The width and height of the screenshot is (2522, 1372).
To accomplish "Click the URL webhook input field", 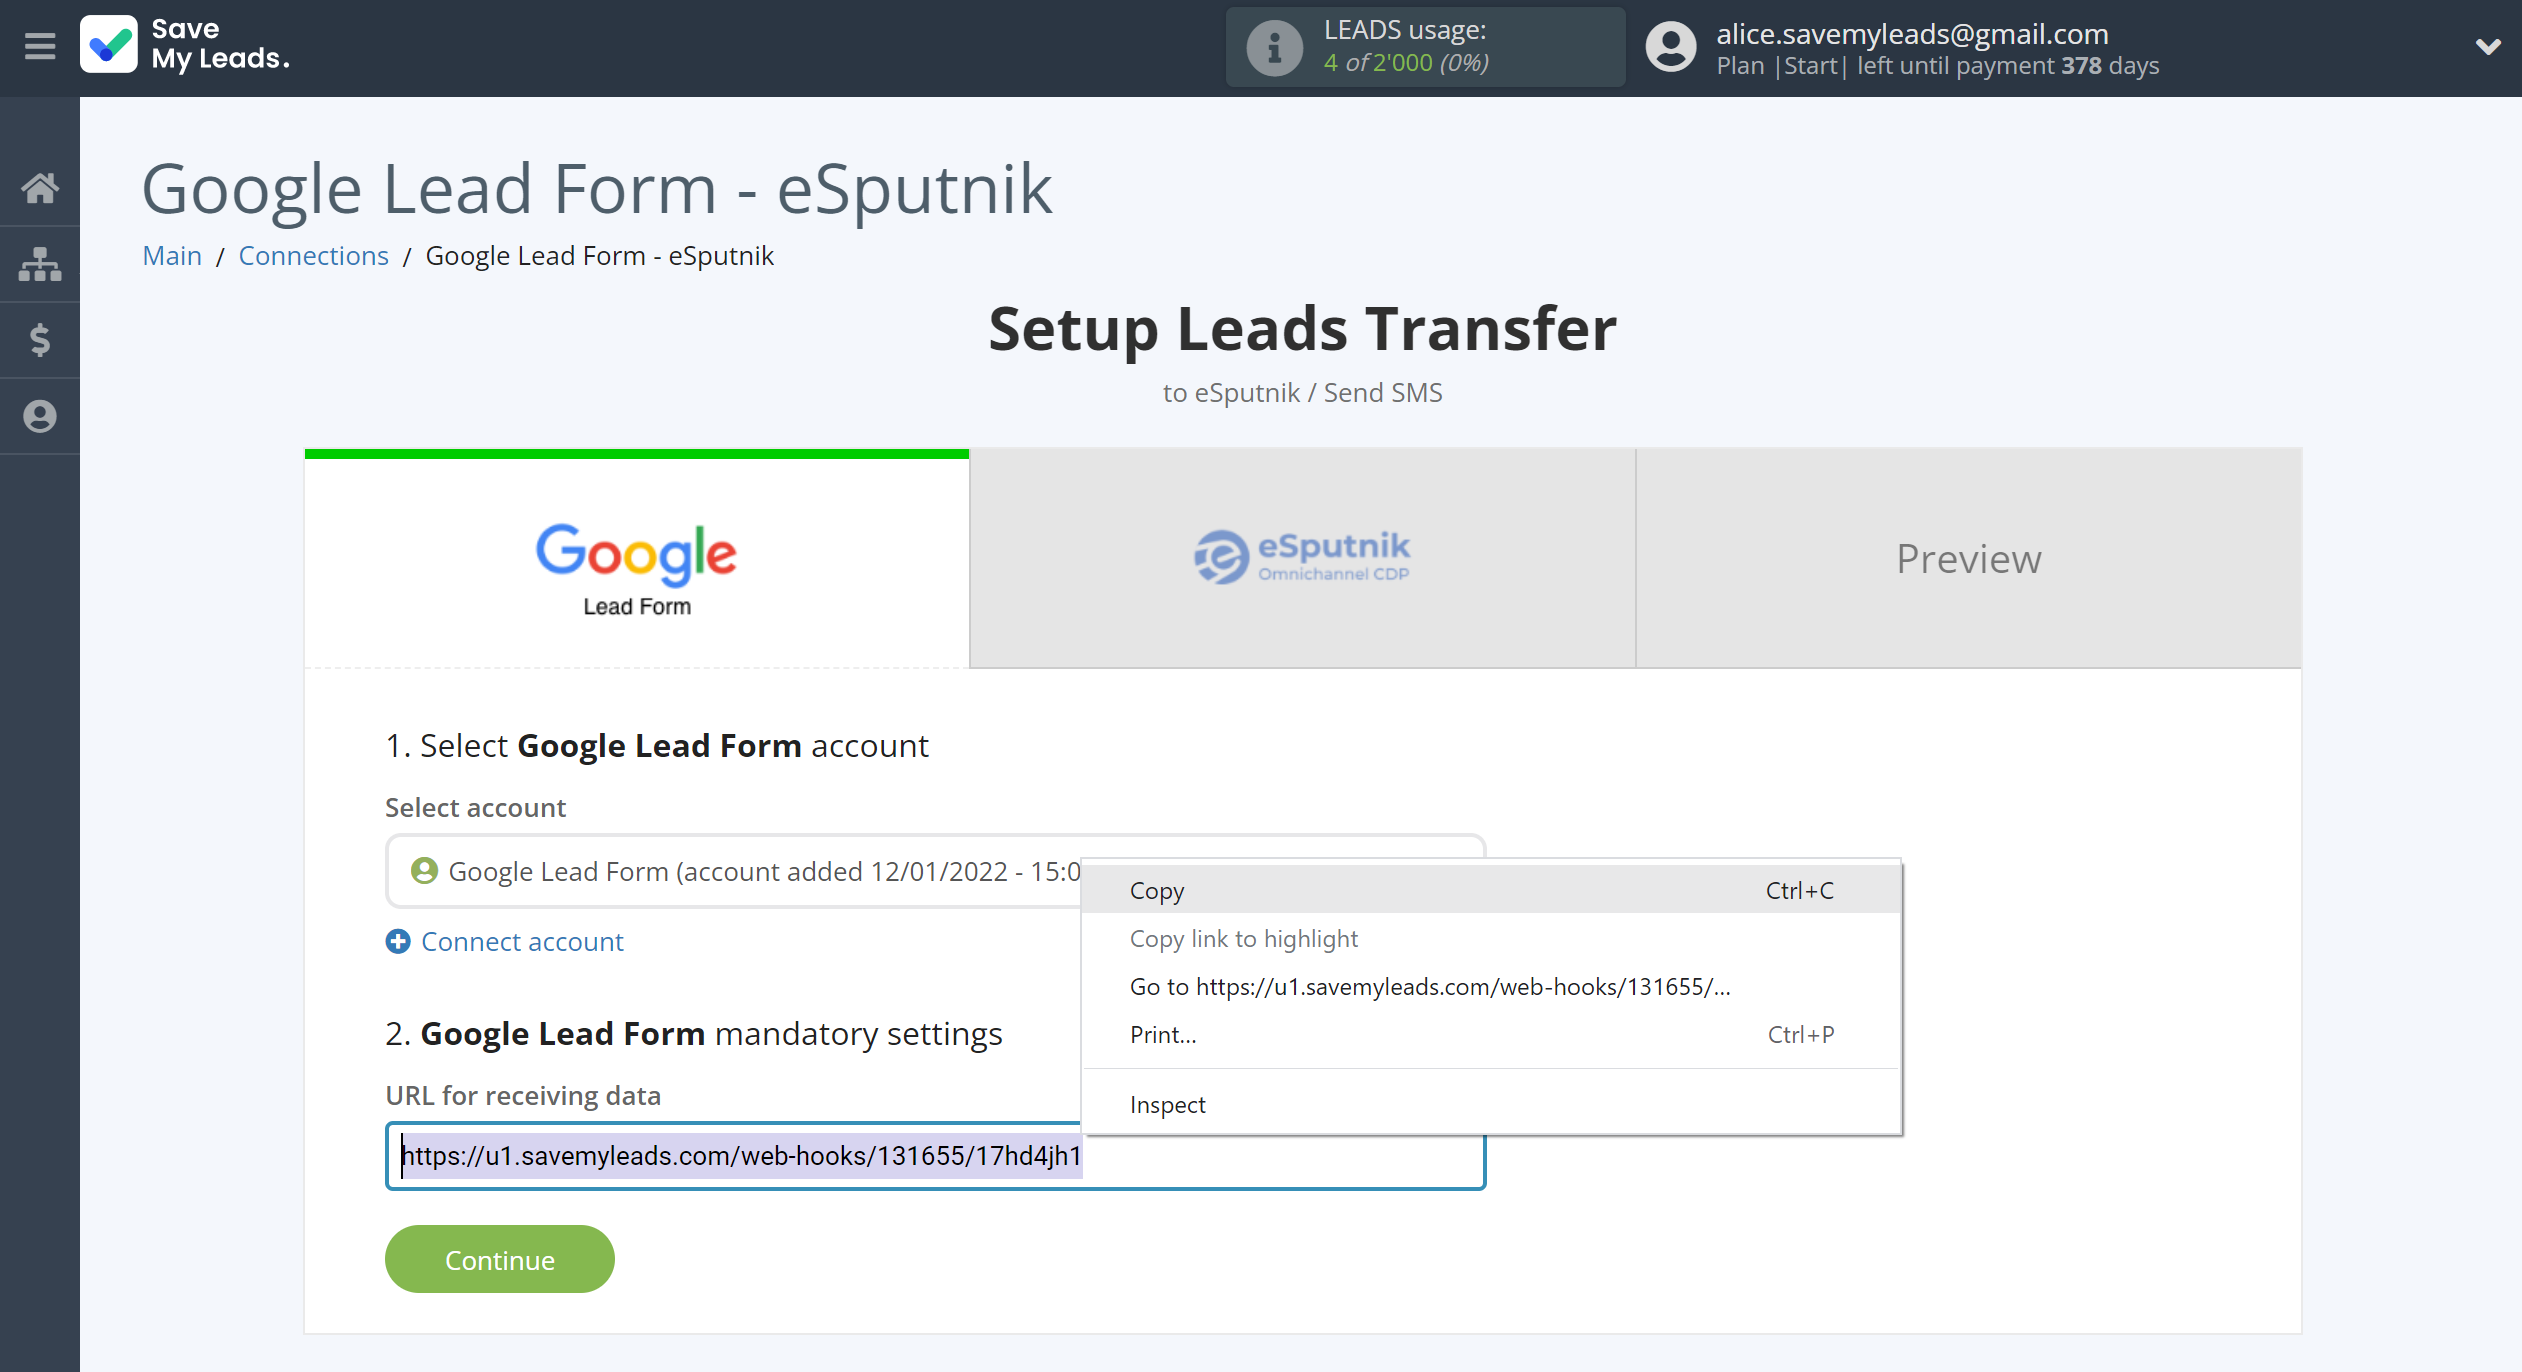I will click(934, 1156).
